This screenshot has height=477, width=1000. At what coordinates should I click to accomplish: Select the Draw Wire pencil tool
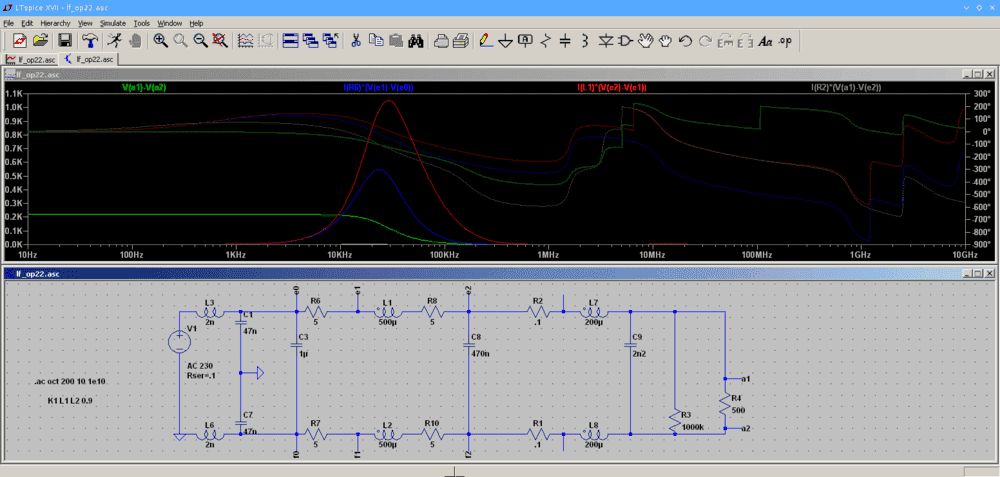tap(485, 41)
